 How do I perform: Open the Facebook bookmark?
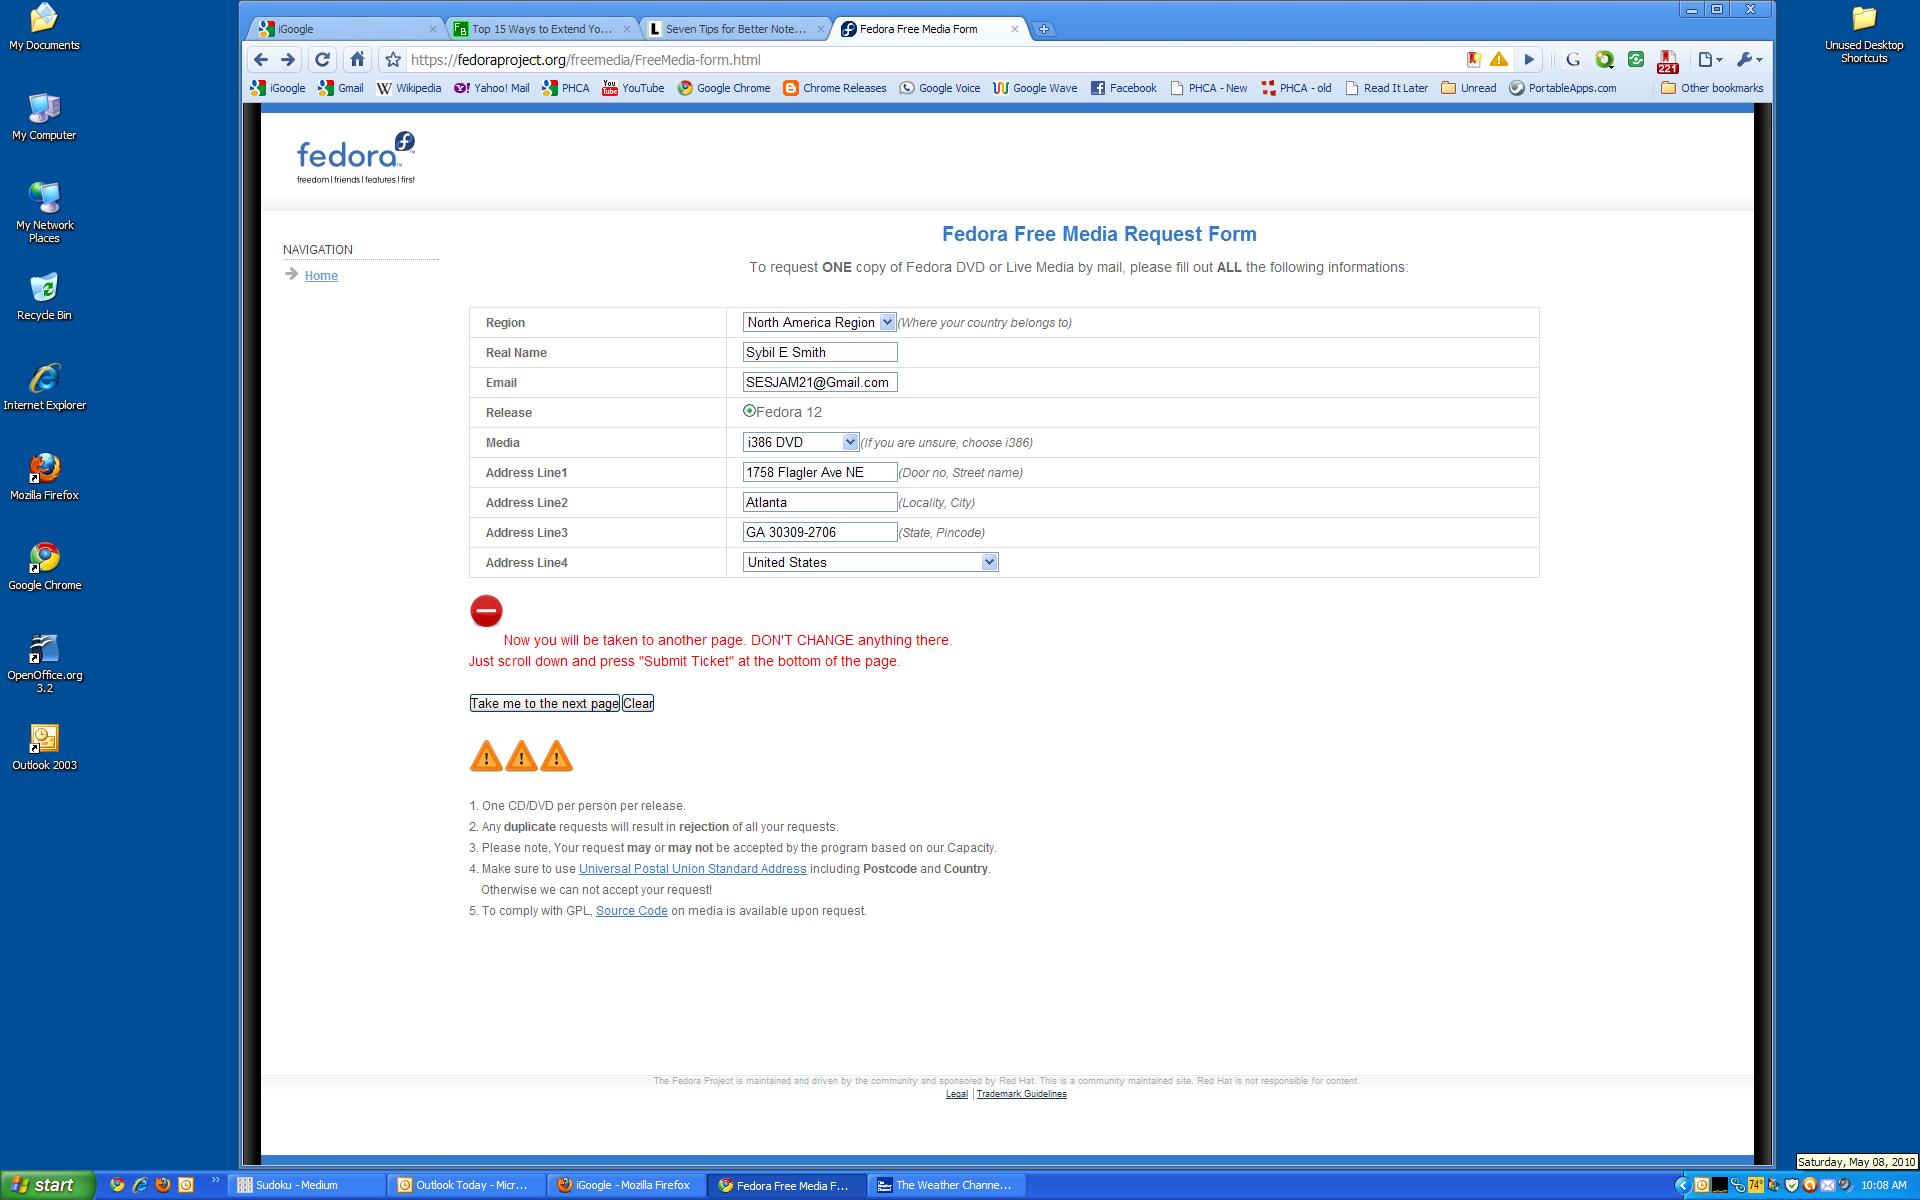pyautogui.click(x=1124, y=88)
